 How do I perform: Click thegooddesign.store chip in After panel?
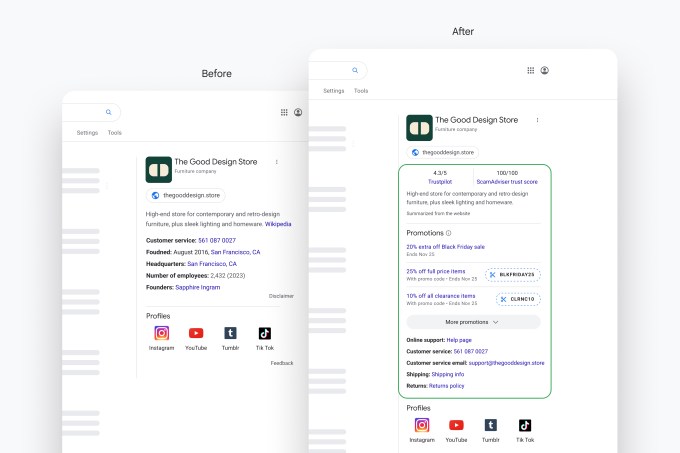[443, 153]
